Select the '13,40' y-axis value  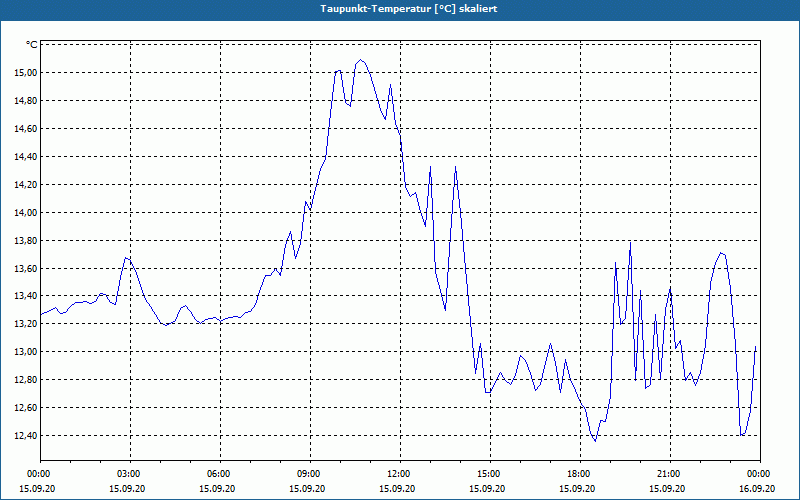tap(28, 296)
